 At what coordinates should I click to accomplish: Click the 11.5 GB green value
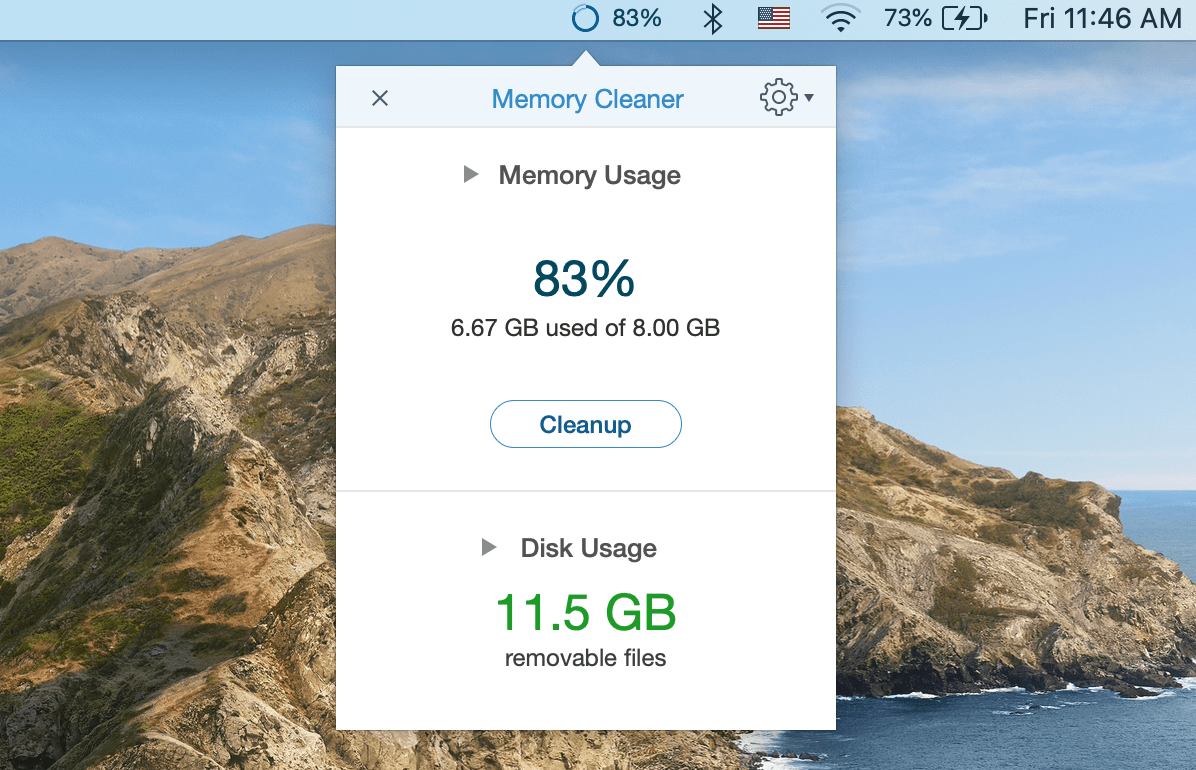pos(586,613)
